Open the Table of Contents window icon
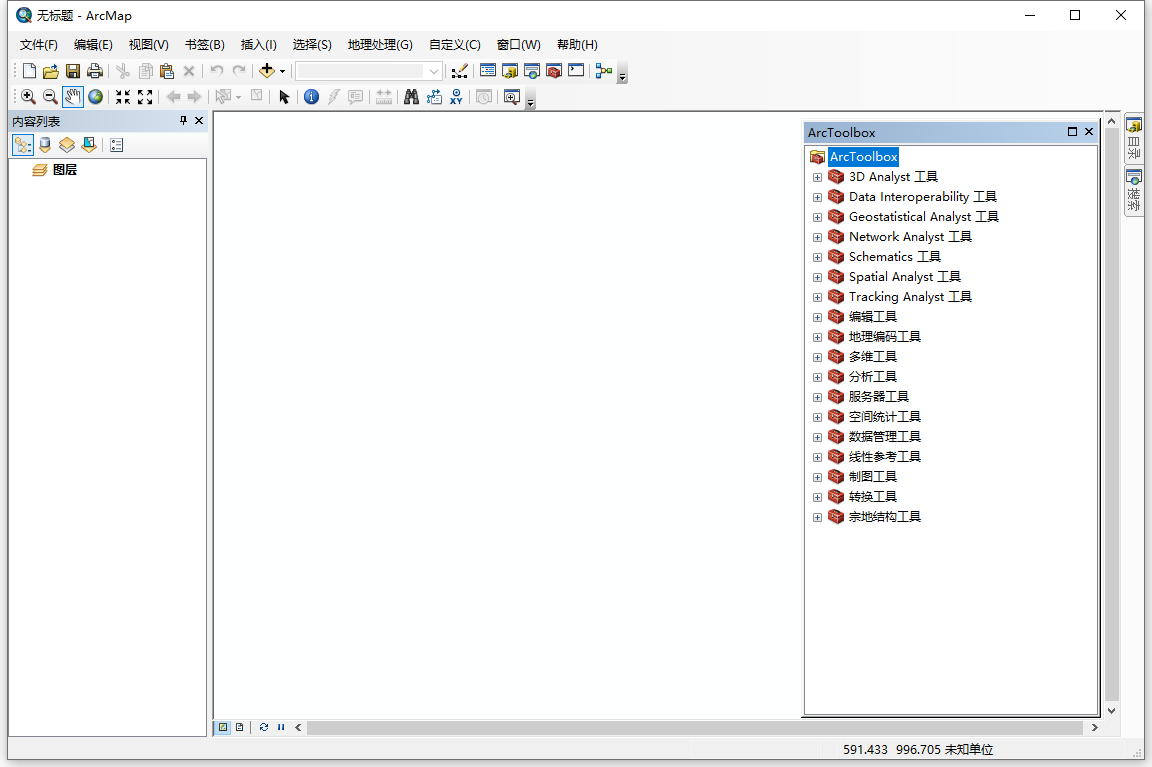The image size is (1152, 767). (488, 71)
